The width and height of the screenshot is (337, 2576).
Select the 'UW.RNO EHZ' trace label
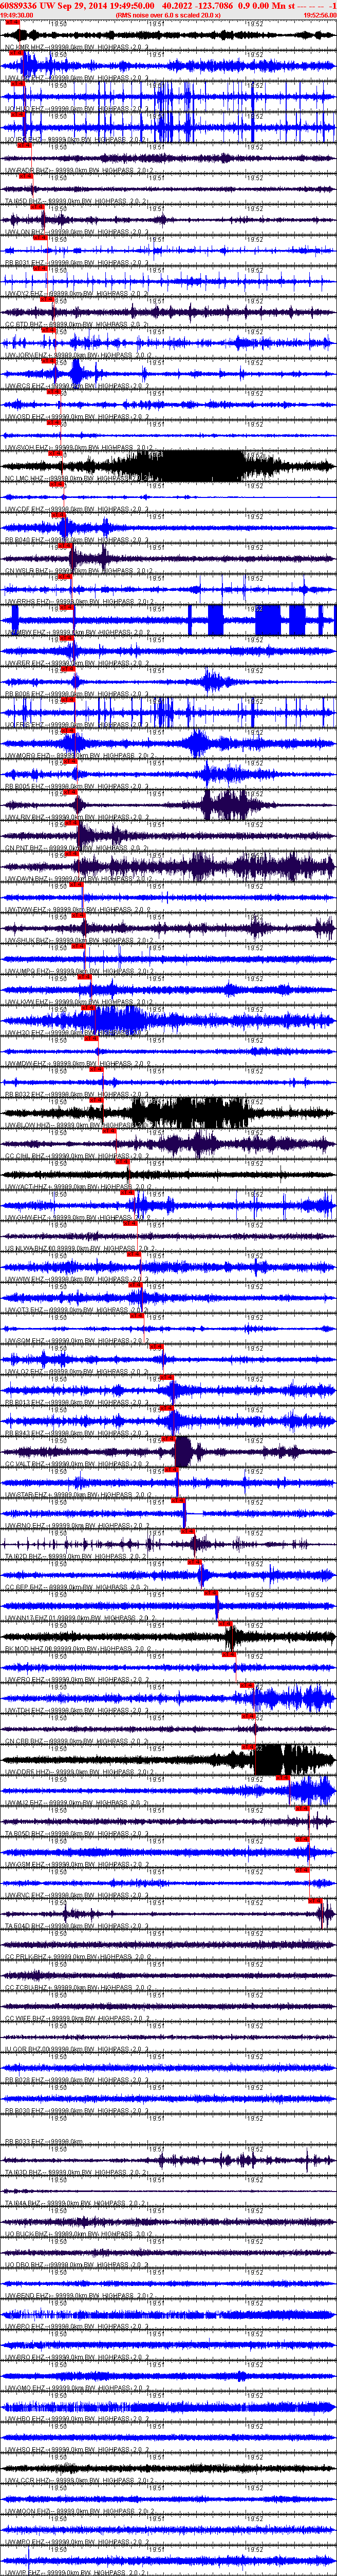[x=24, y=1526]
